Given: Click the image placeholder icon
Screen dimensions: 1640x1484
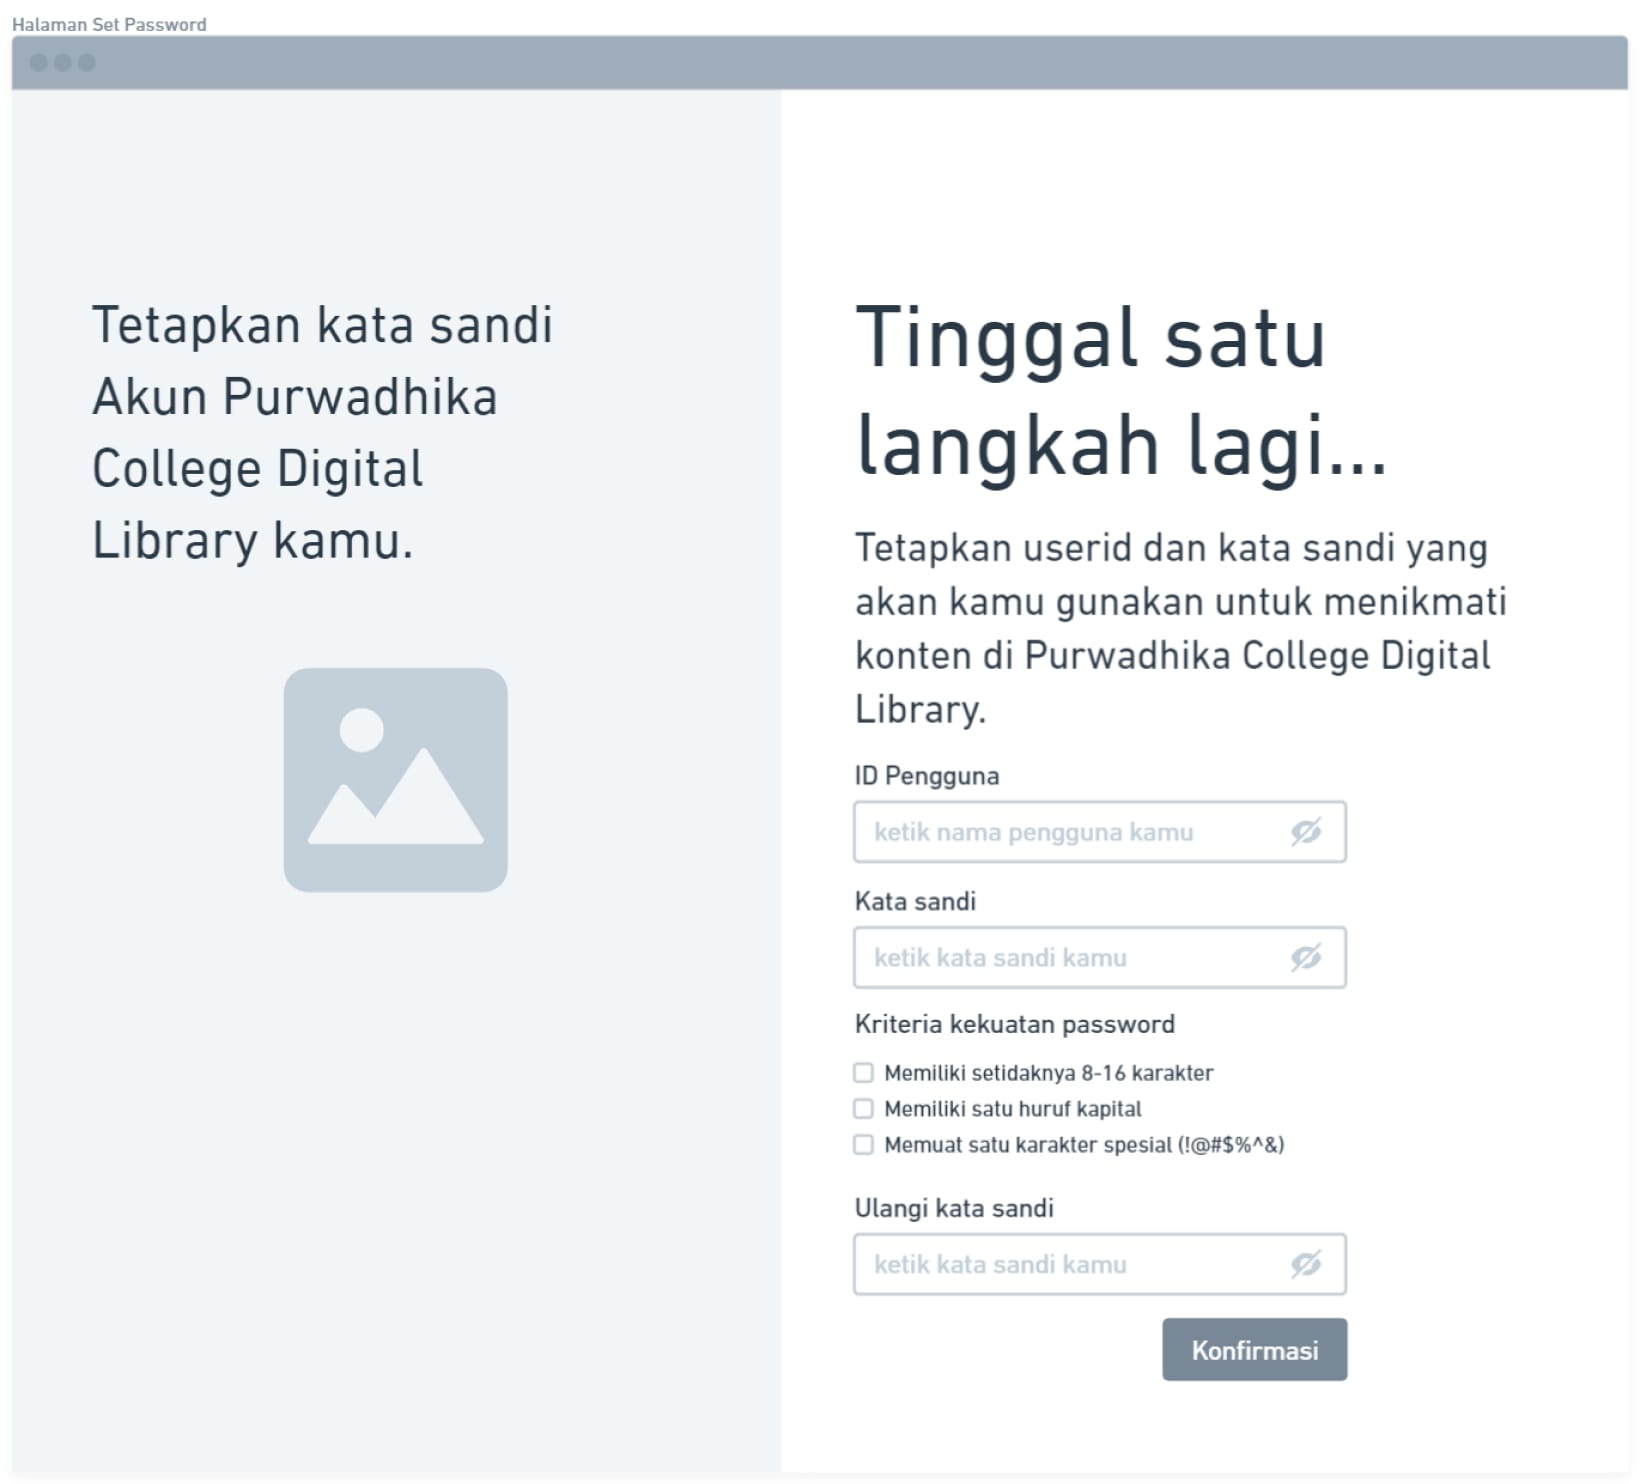Looking at the screenshot, I should (x=395, y=780).
